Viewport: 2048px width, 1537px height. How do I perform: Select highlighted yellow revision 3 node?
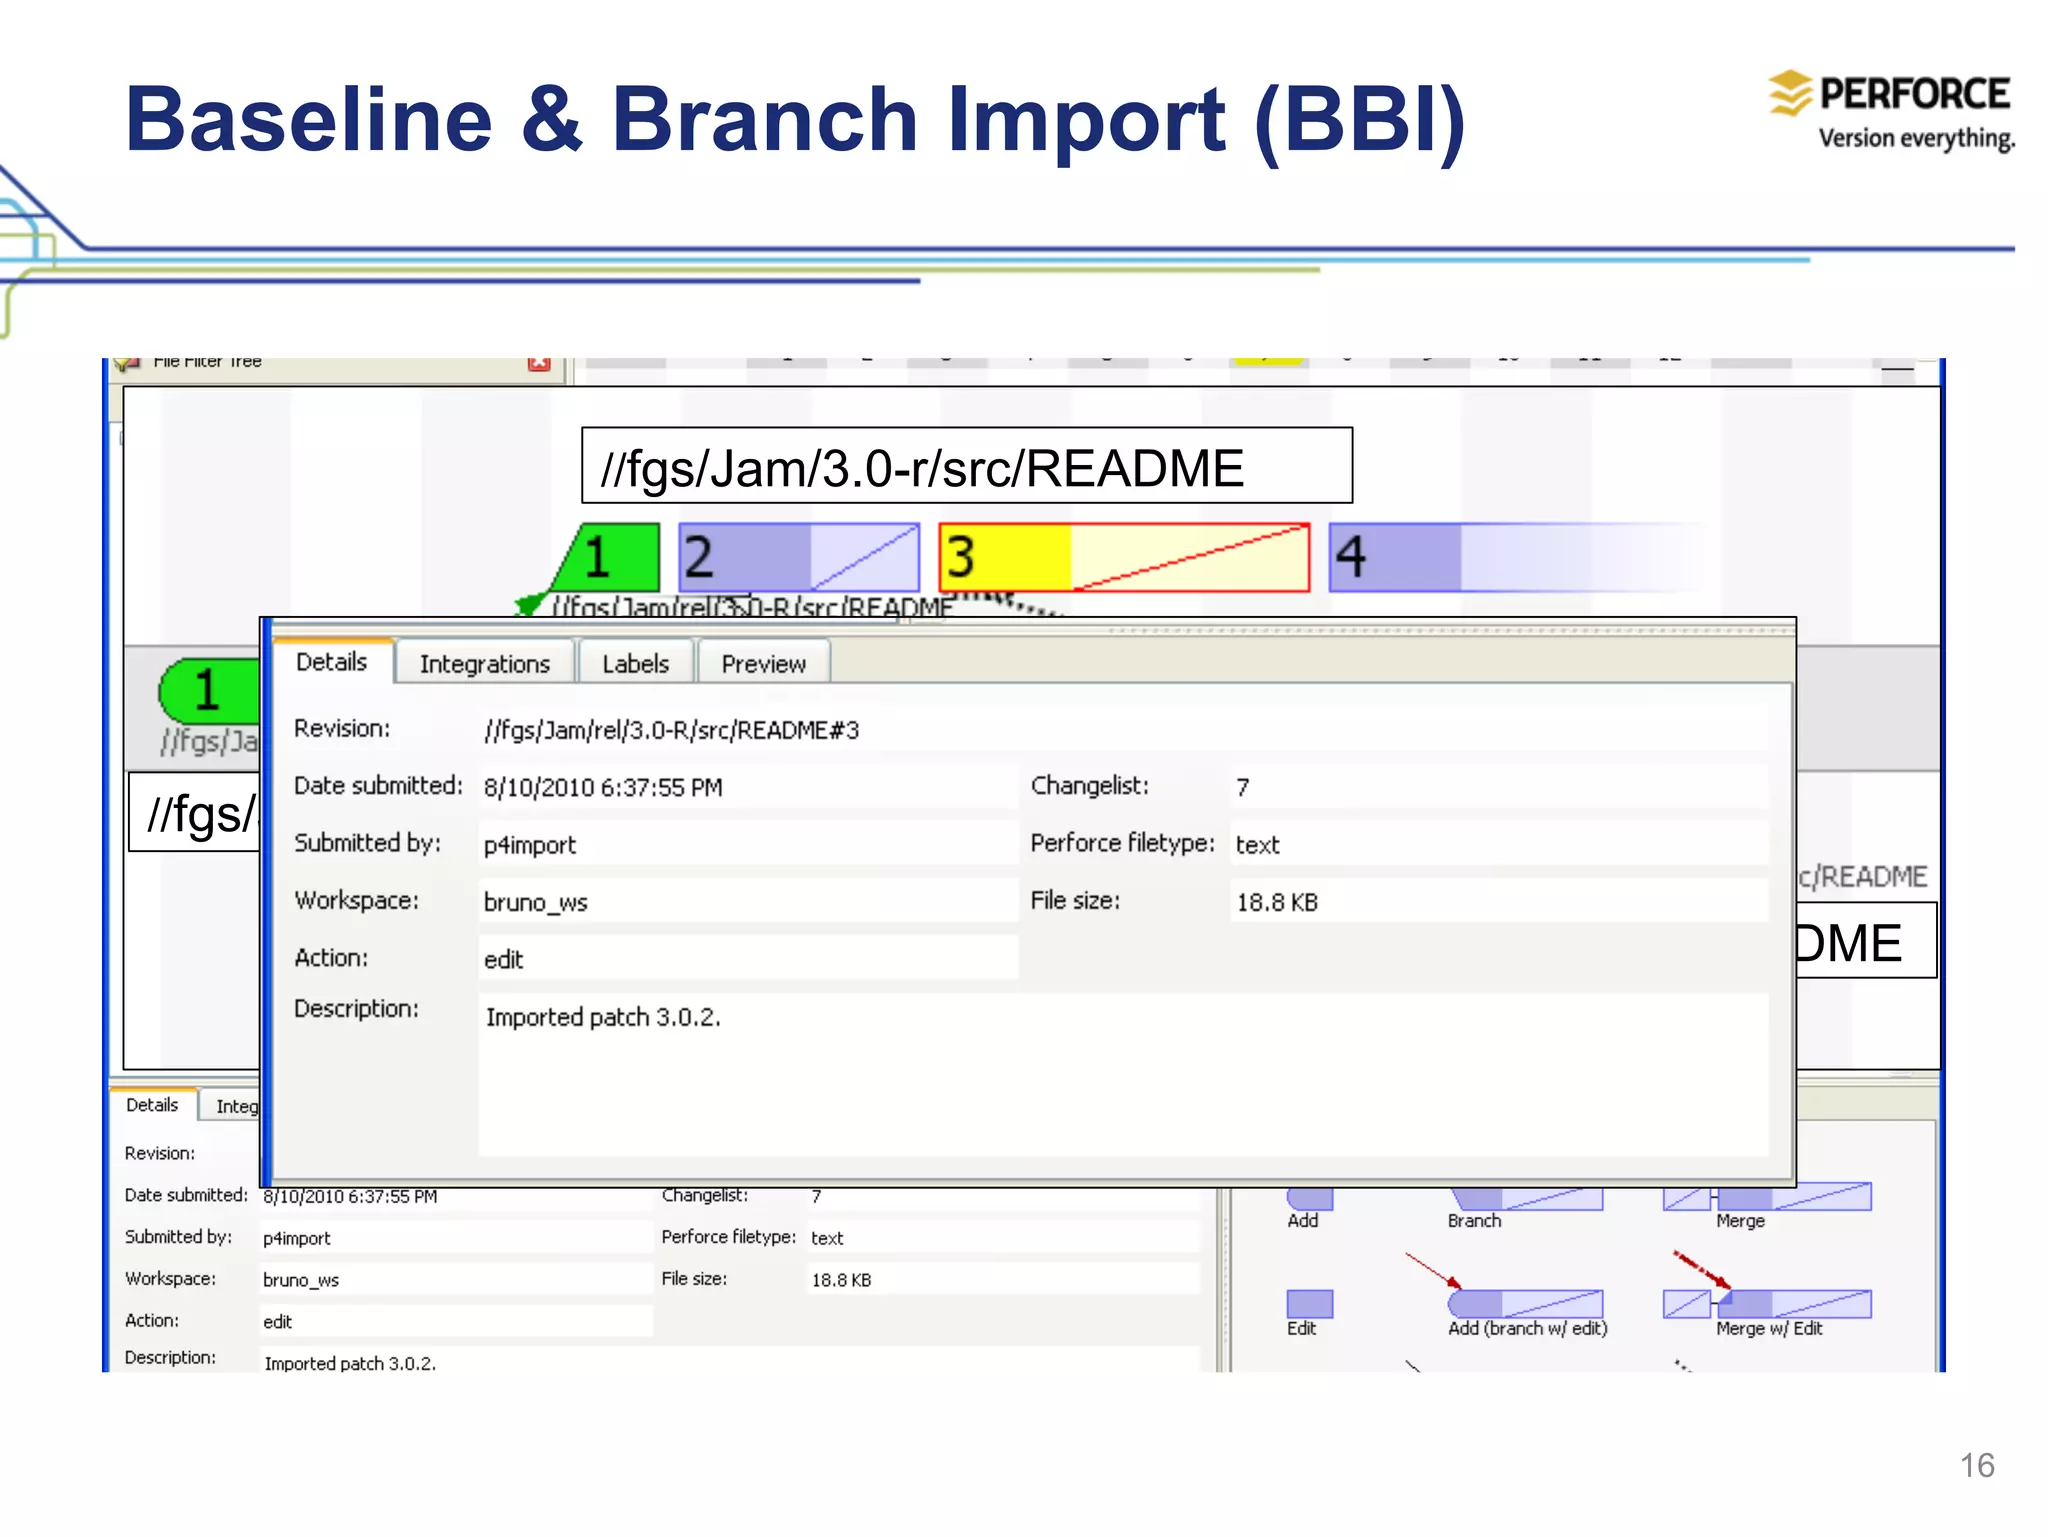tap(1124, 557)
